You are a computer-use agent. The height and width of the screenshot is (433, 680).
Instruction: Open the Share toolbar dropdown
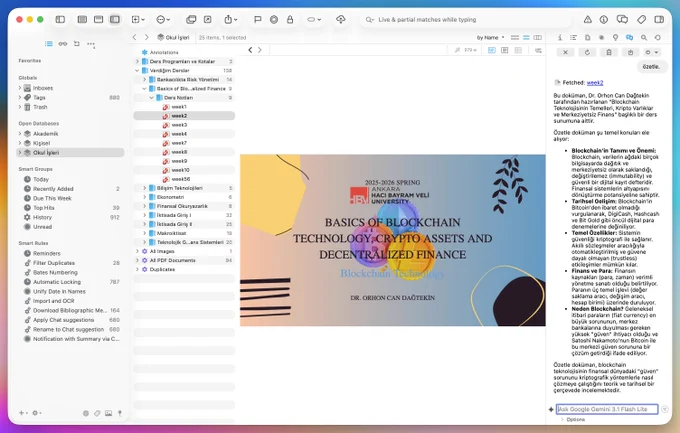pos(231,20)
